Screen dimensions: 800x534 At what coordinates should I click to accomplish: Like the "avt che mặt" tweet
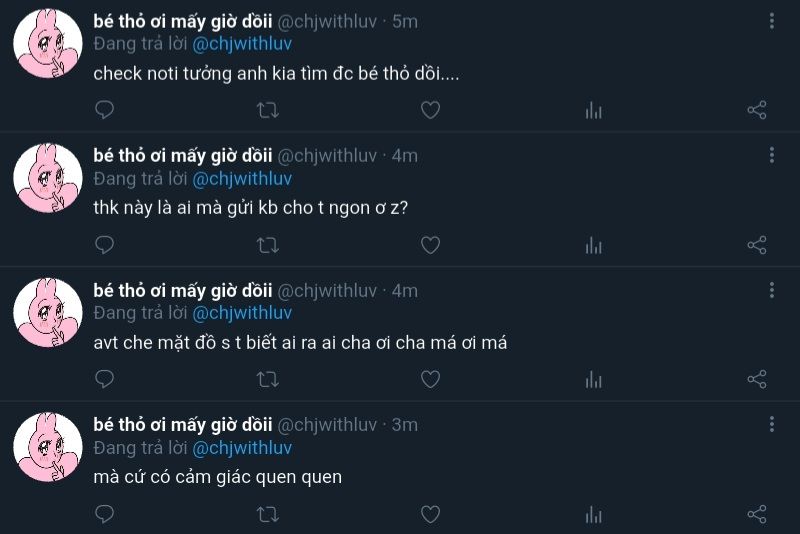pos(430,379)
